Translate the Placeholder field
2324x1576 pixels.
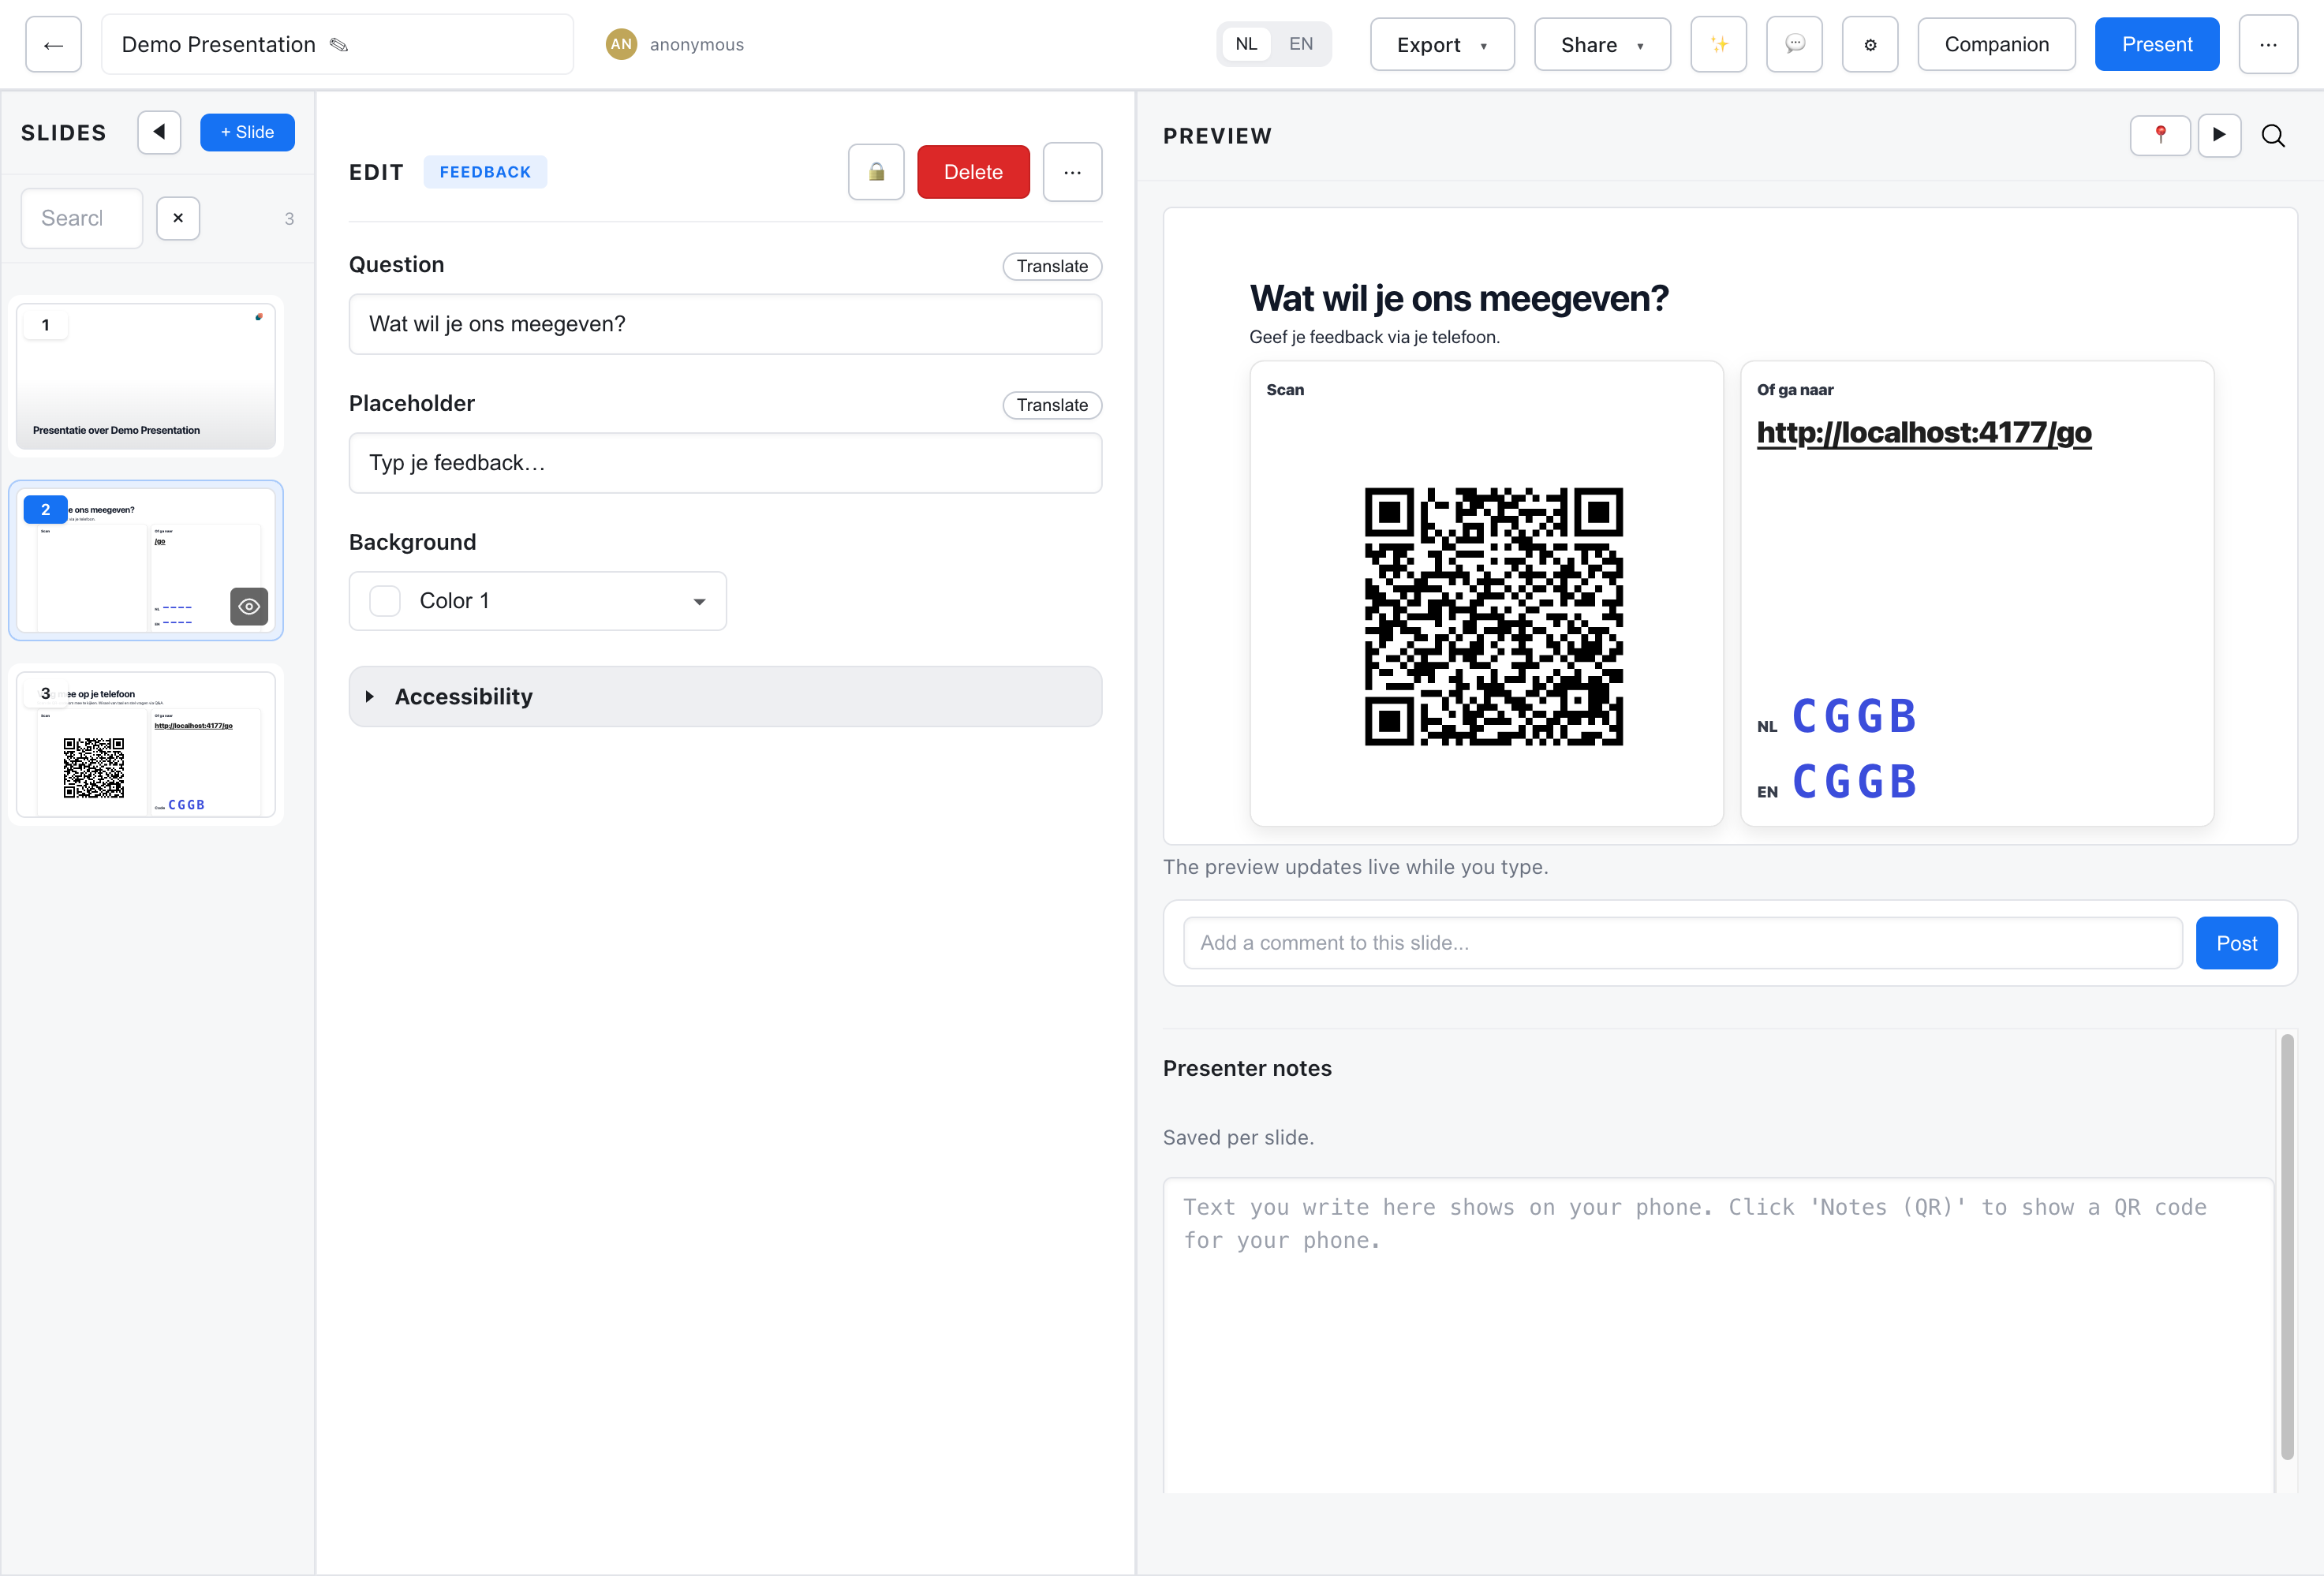[1052, 405]
